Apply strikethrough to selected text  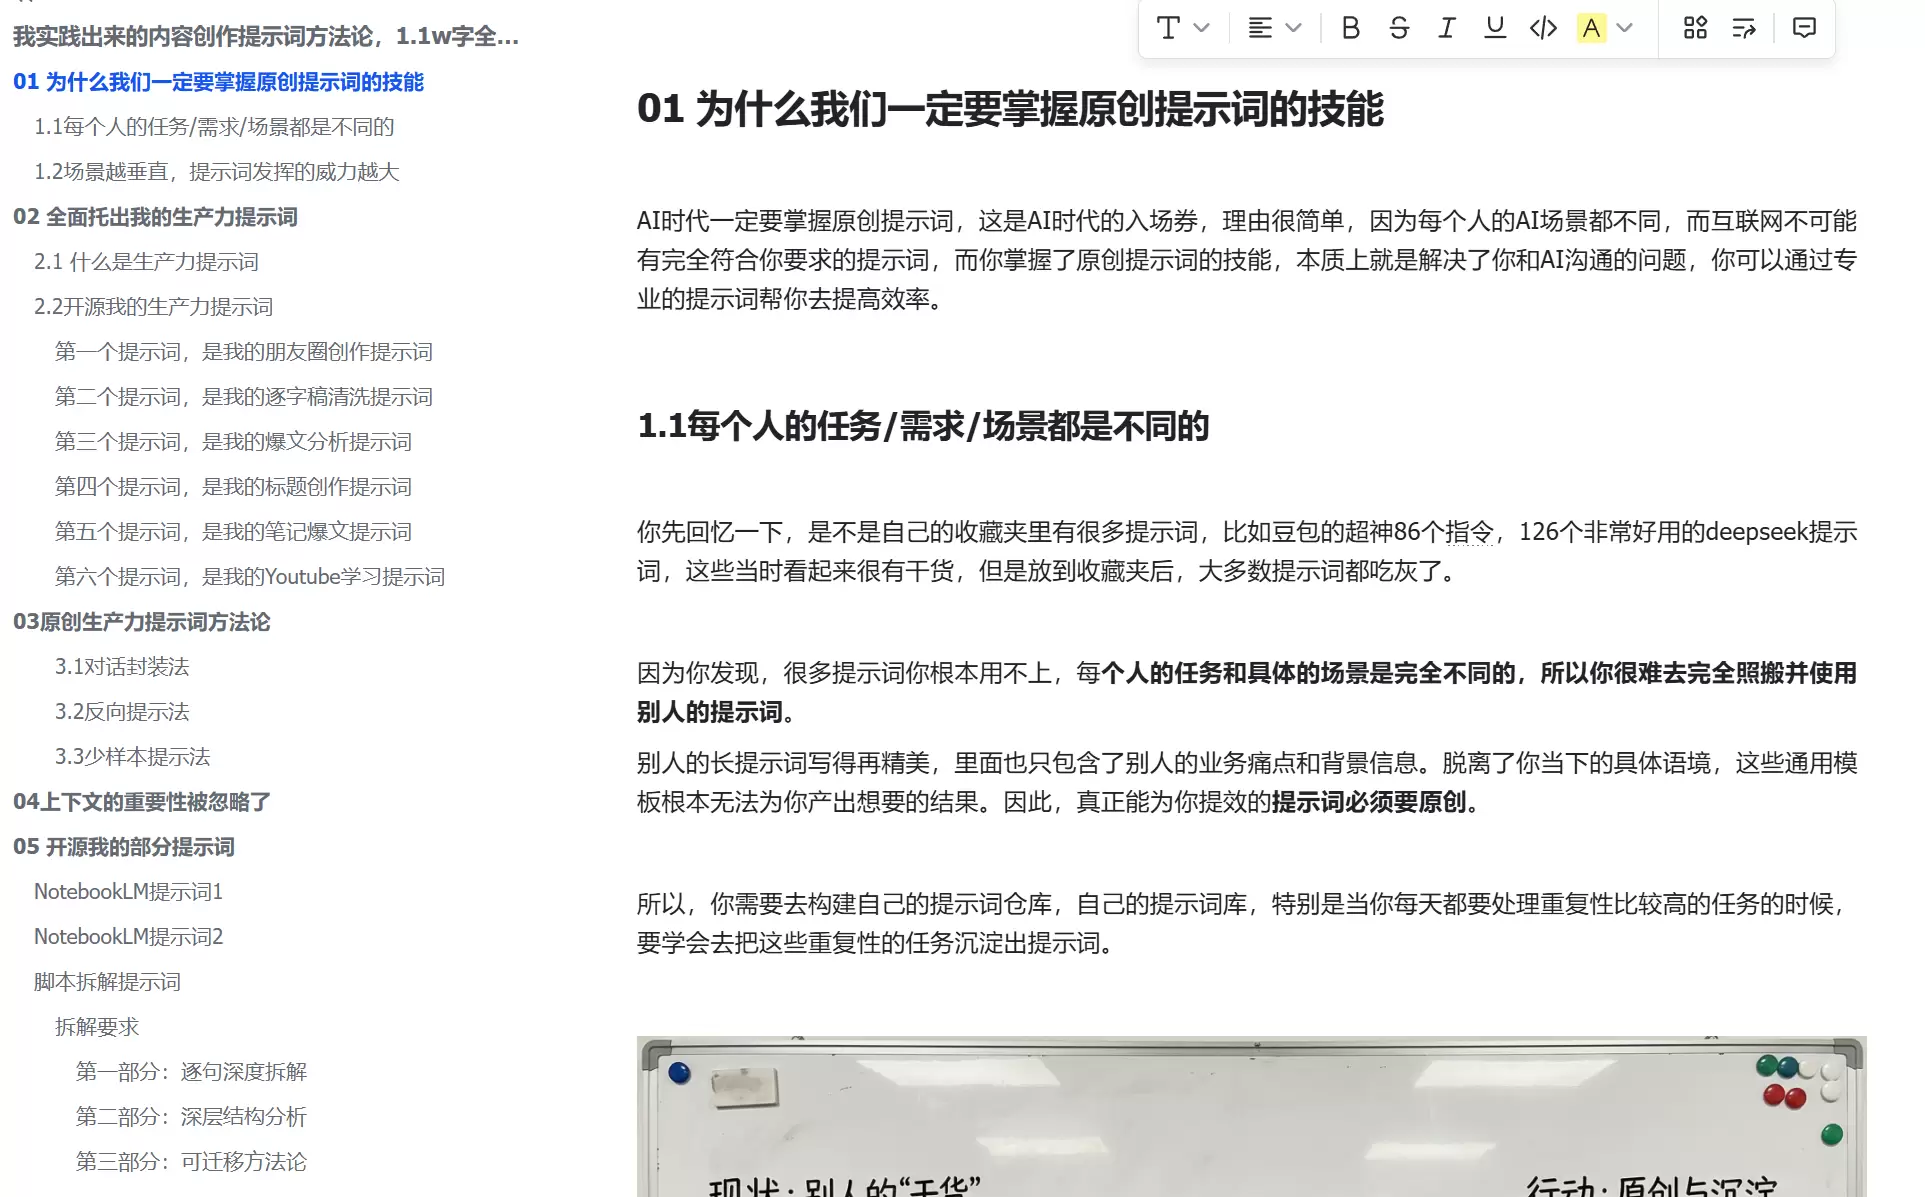[1399, 28]
